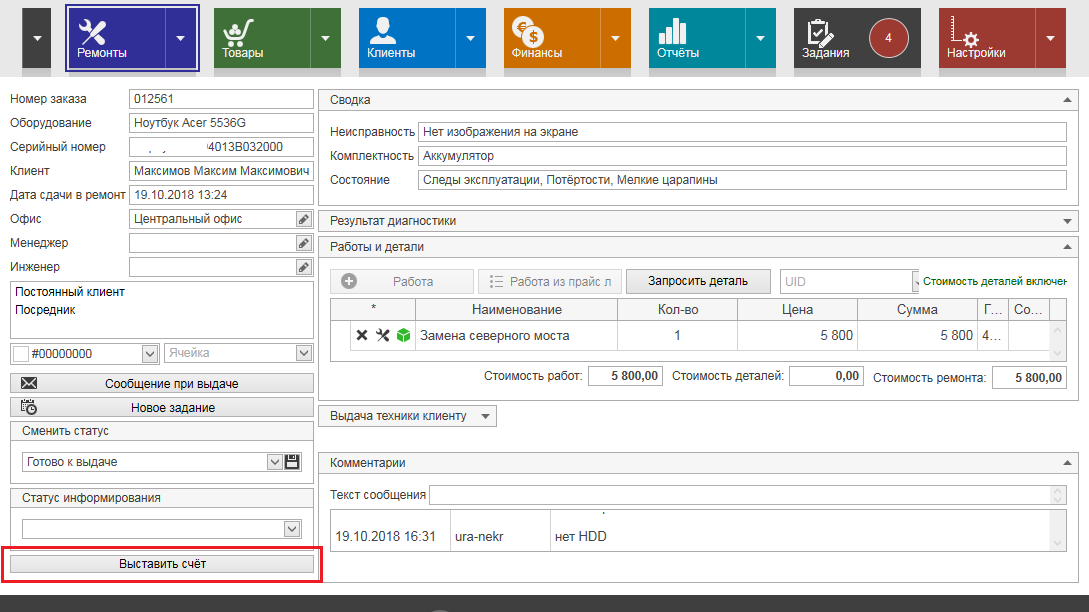Viewport: 1089px width, 612px height.
Task: Expand the Результат диагностики panel
Action: (x=1067, y=222)
